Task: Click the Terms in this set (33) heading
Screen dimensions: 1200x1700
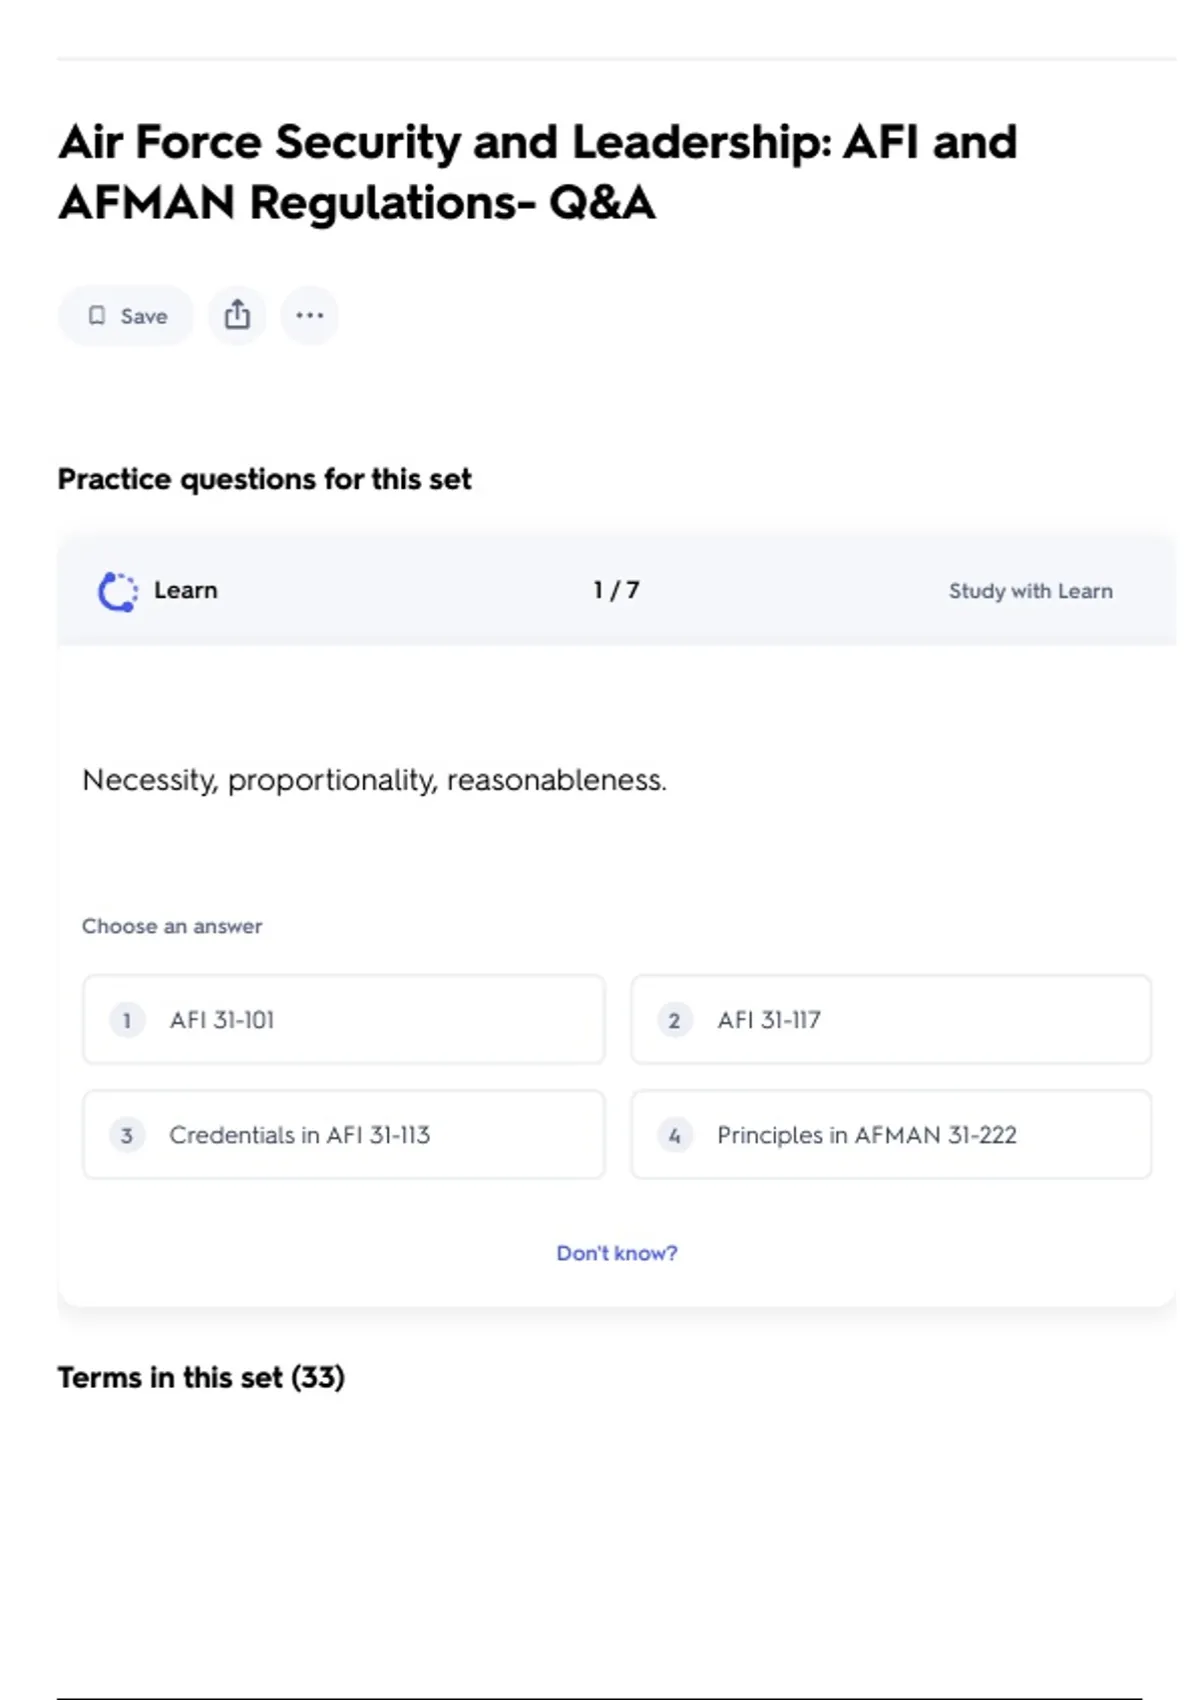Action: click(201, 1377)
